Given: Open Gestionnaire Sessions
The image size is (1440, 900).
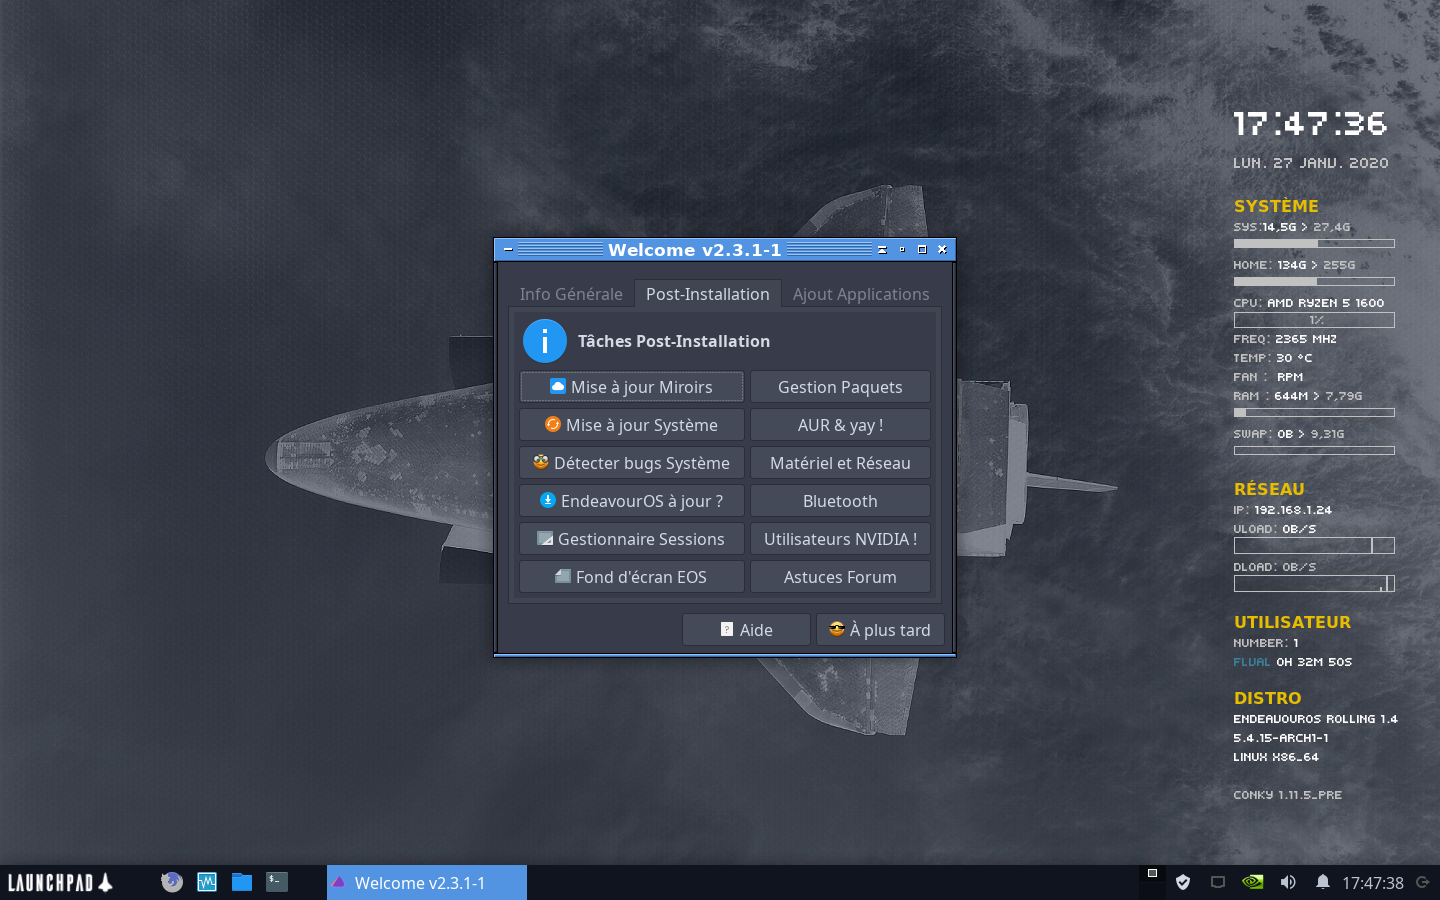Looking at the screenshot, I should 632,539.
